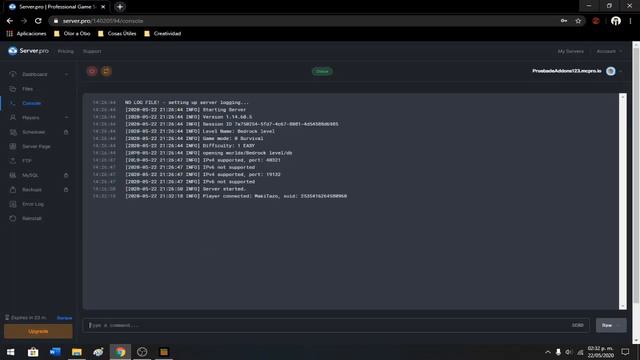Screen dimensions: 640x360
Task: Click the server avatar icon
Action: pos(611,71)
